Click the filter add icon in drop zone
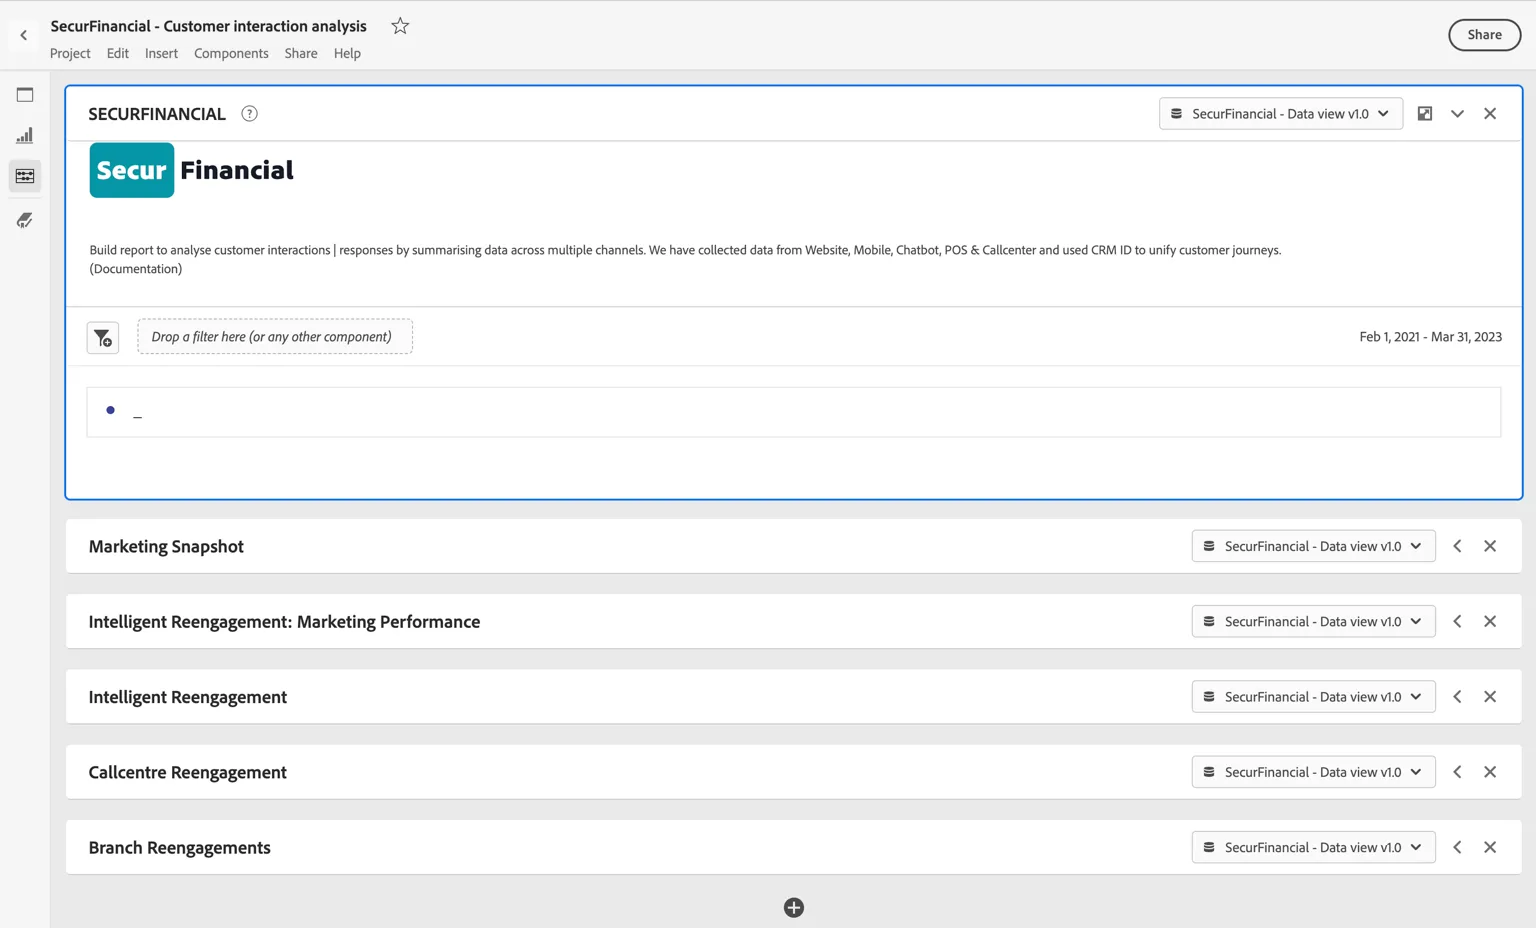Screen dimensions: 1536x928 (103, 338)
